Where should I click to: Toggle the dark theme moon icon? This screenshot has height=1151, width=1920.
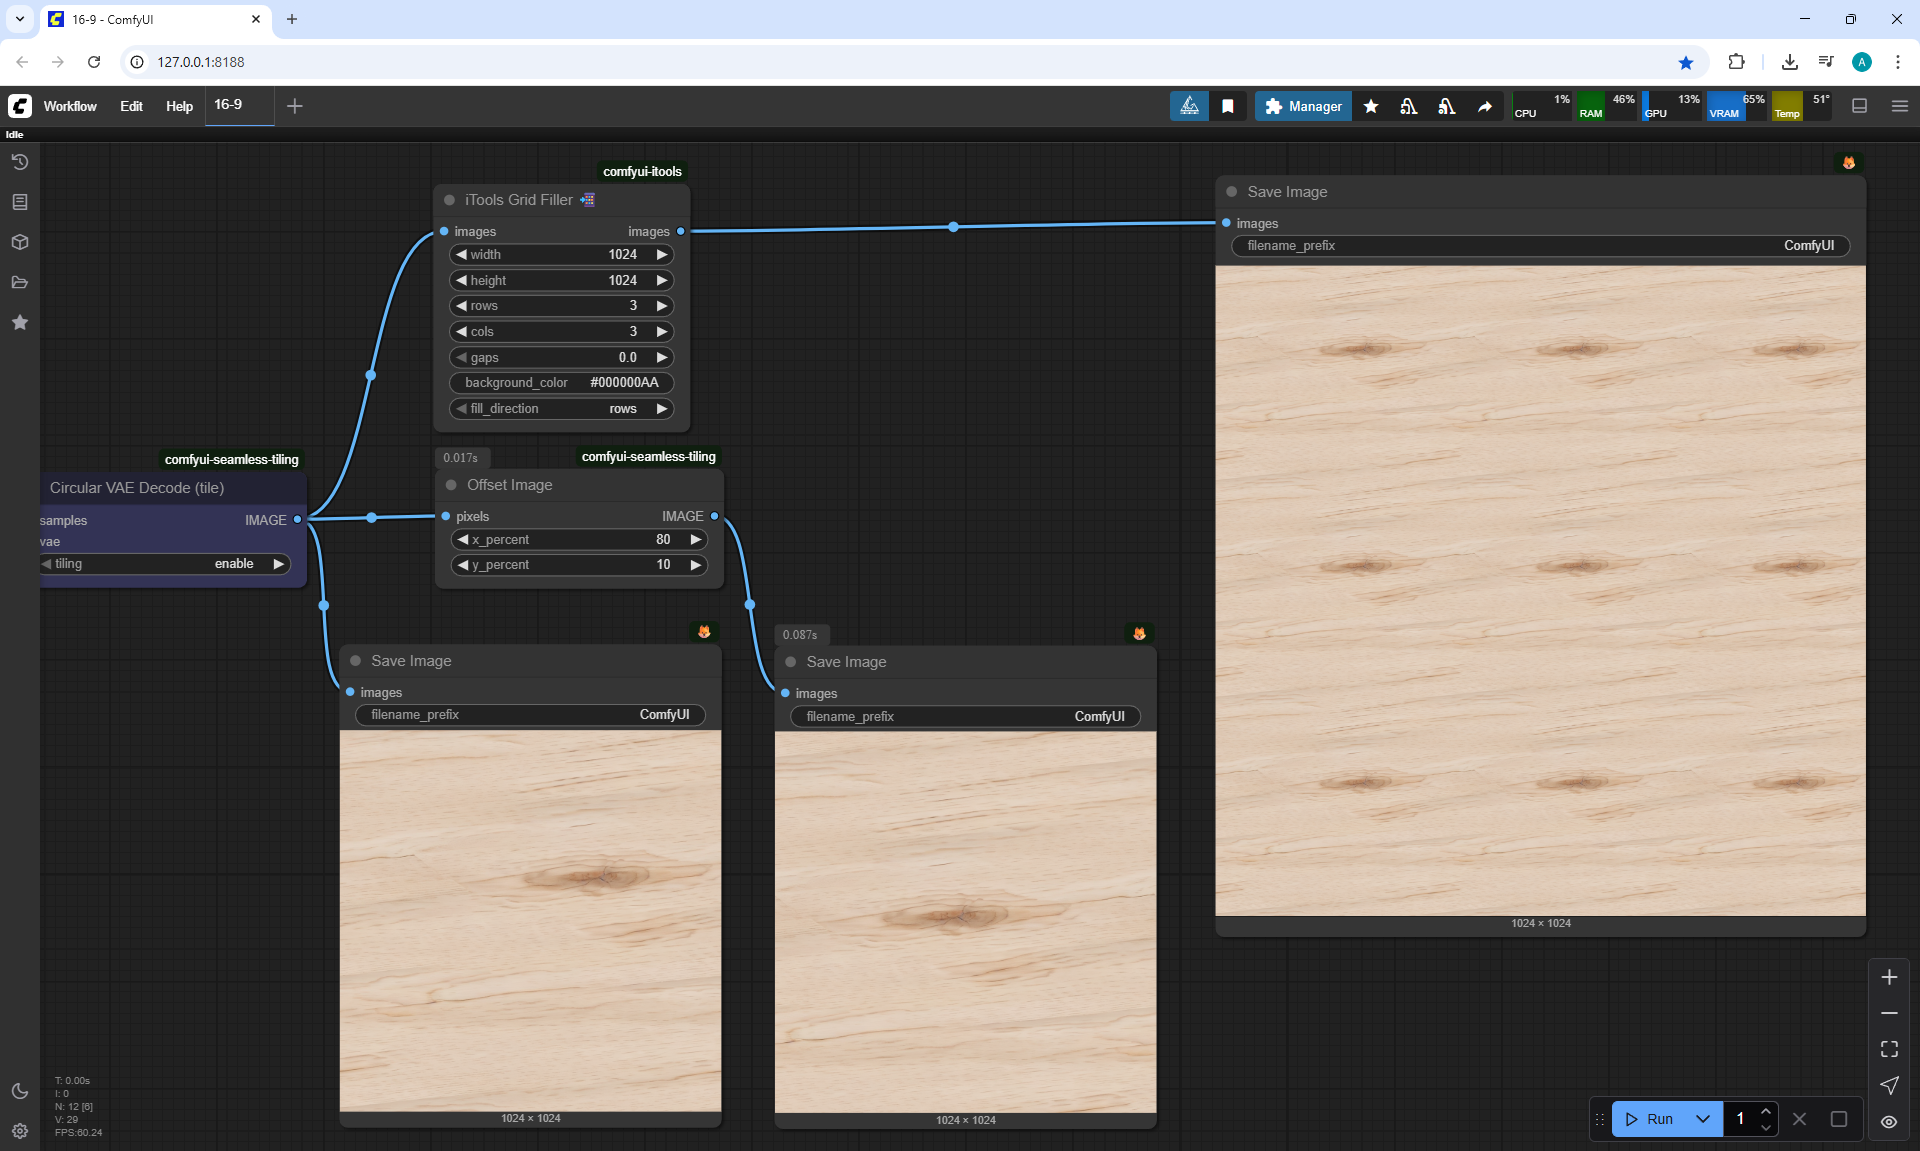(19, 1091)
